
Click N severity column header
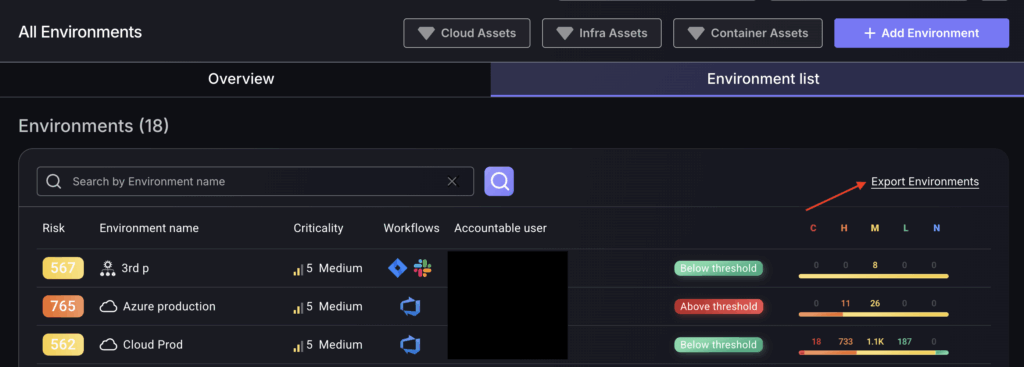click(x=936, y=228)
